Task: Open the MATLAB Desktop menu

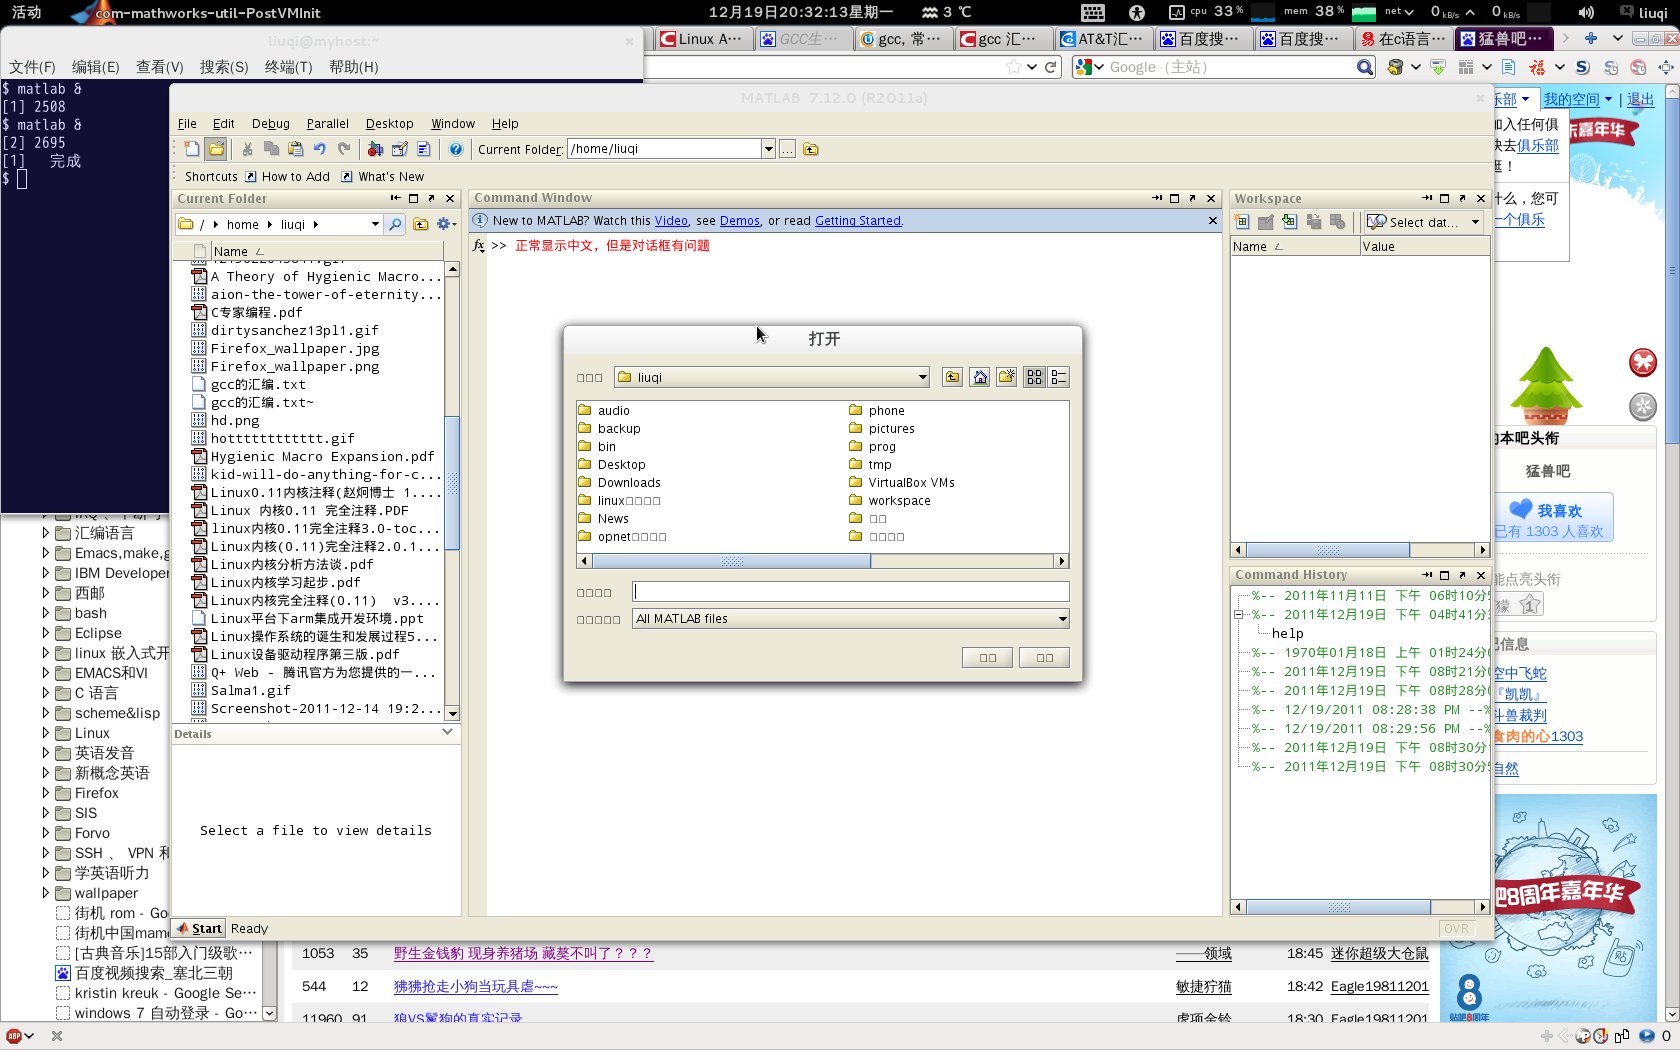Action: point(390,124)
